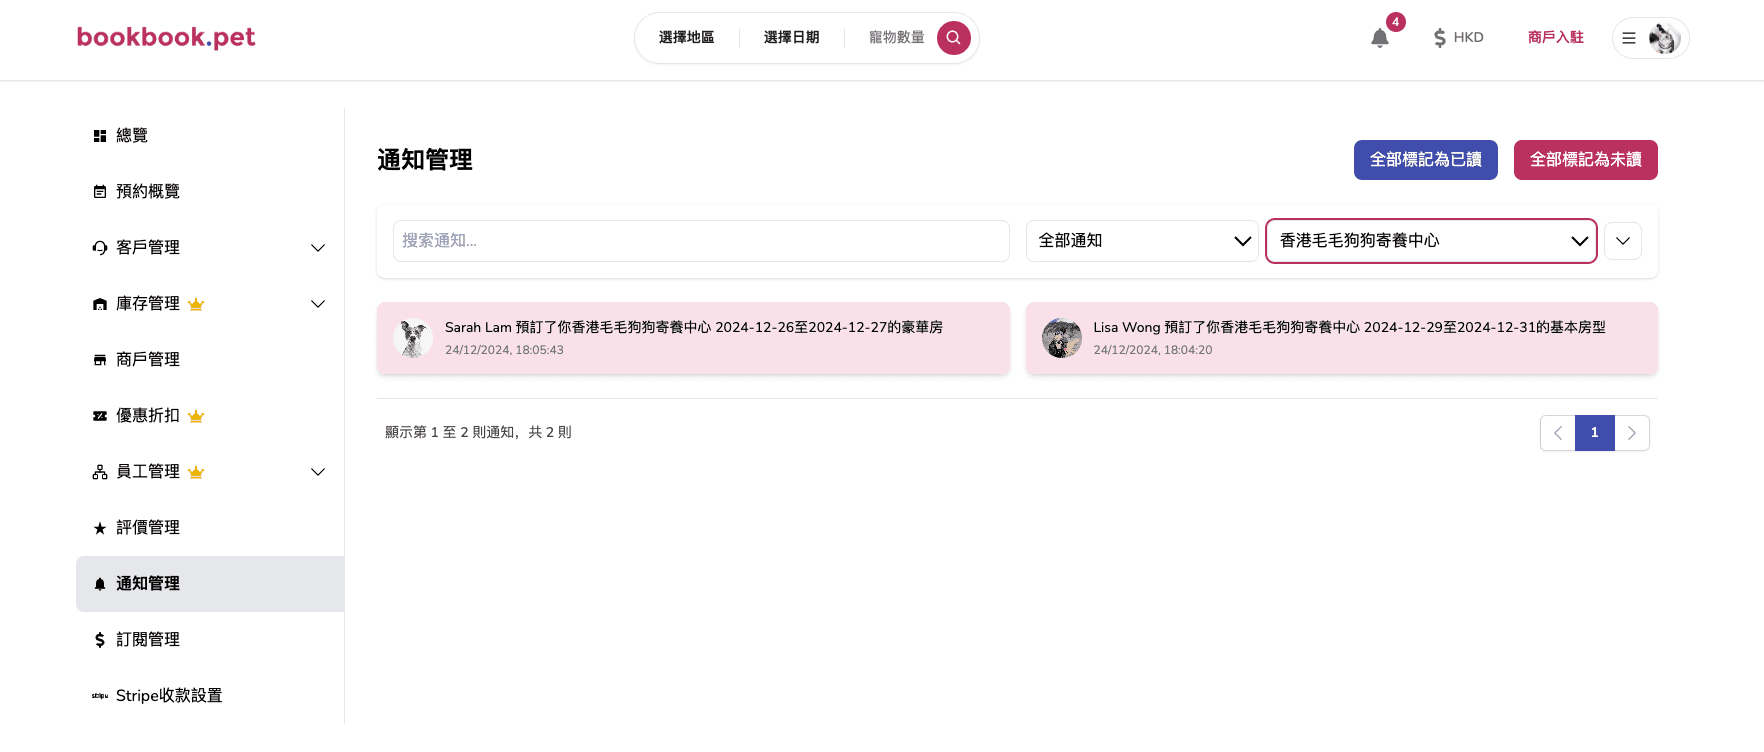Open 商戶管理 in the sidebar
Viewport: 1764px width, 752px height.
tap(210, 360)
